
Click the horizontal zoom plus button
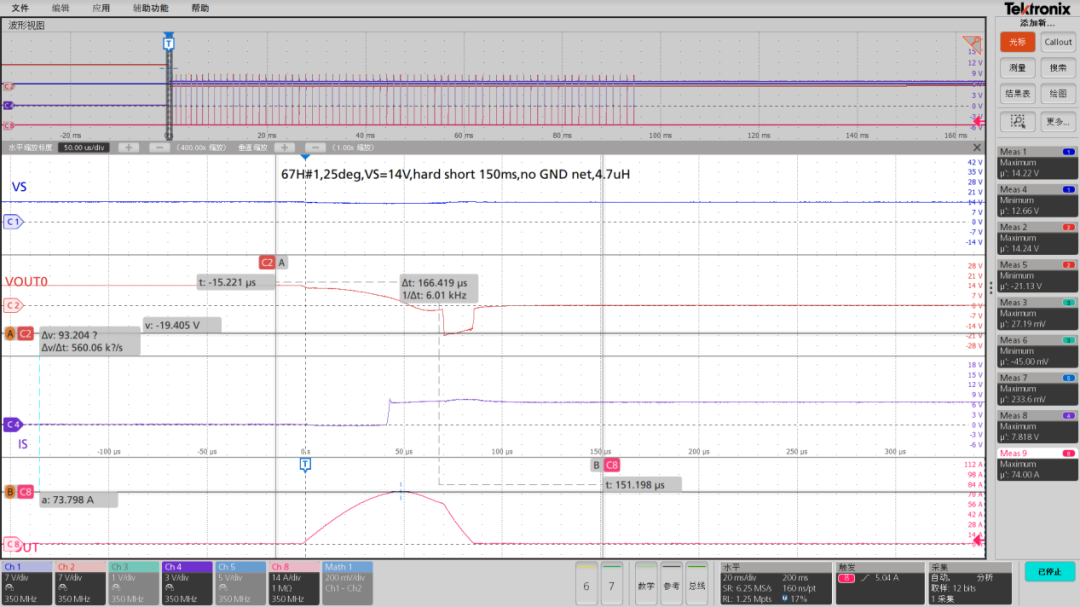[128, 147]
